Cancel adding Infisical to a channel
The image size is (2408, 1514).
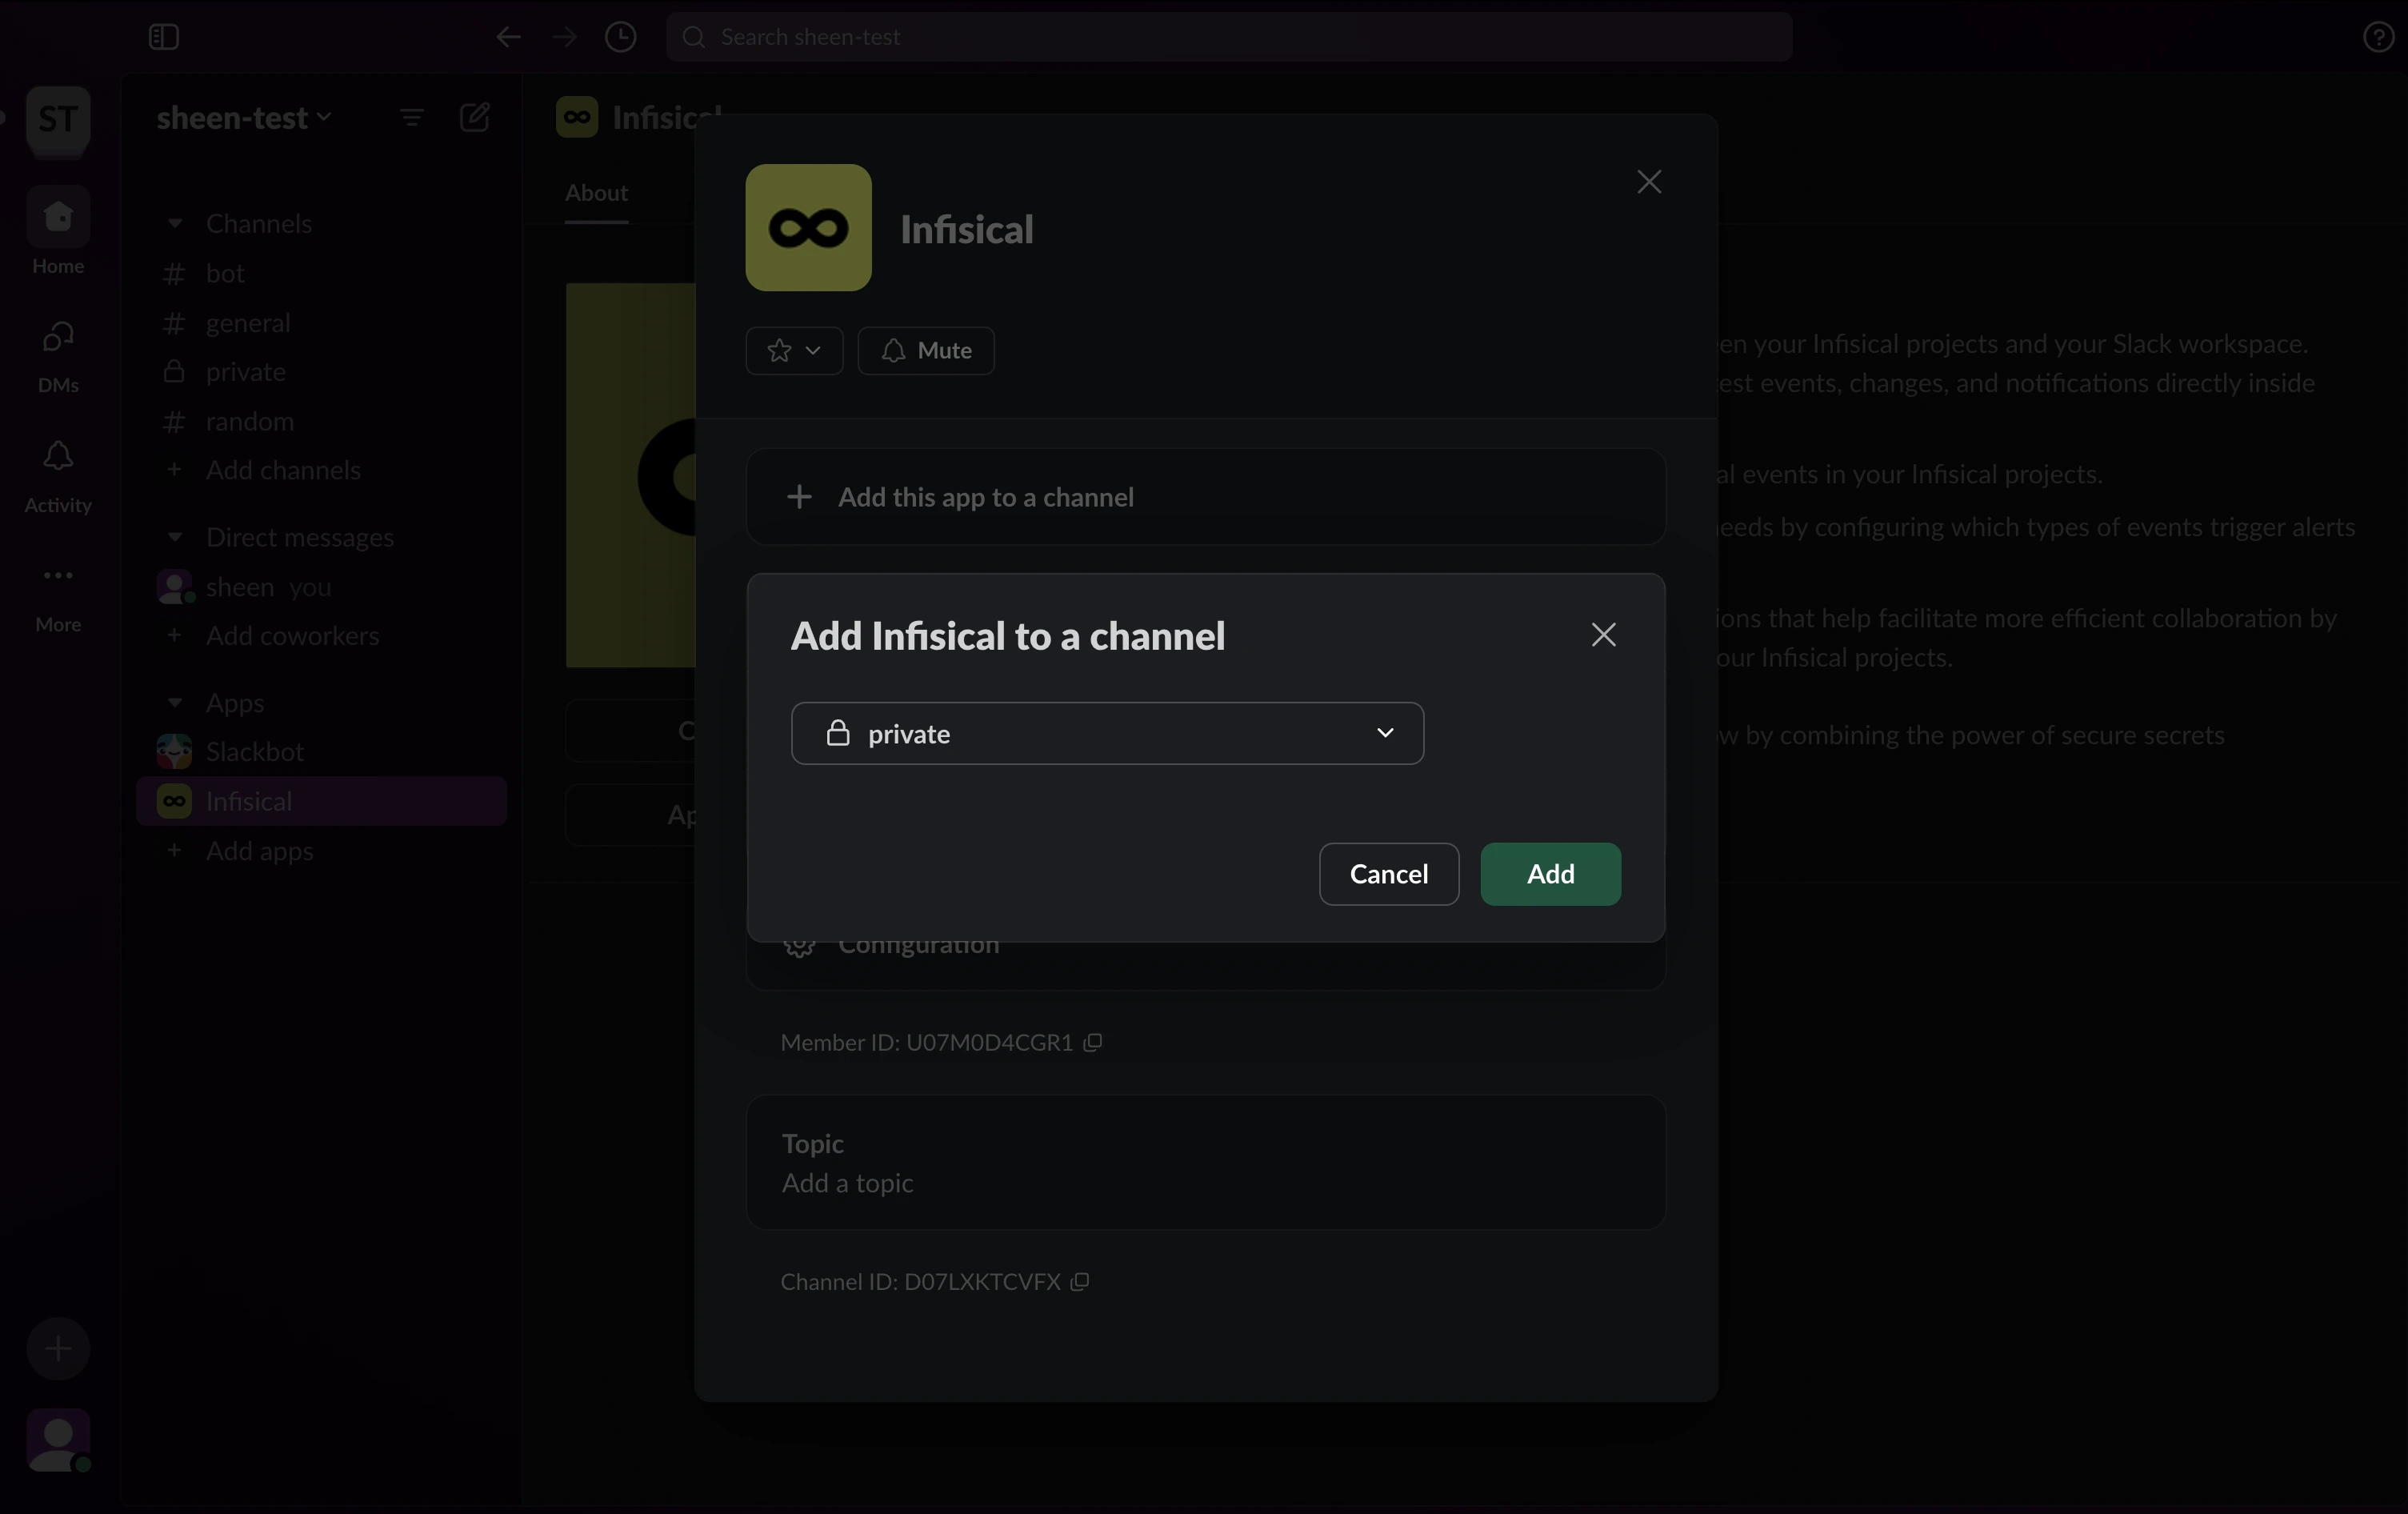pos(1388,874)
